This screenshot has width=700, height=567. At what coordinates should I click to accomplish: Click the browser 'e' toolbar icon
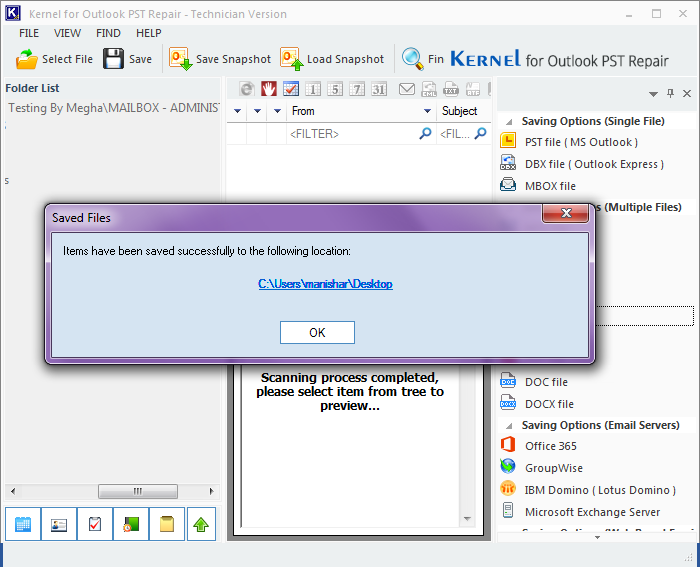coord(246,89)
